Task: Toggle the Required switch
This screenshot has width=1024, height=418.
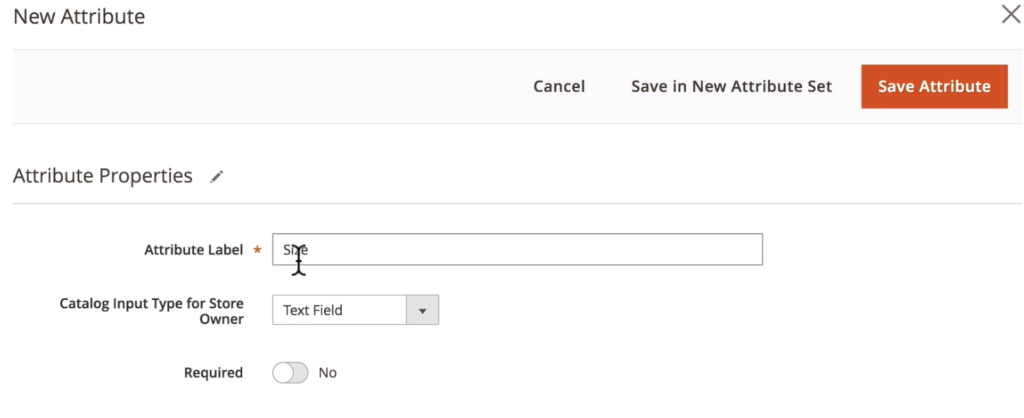Action: coord(290,373)
